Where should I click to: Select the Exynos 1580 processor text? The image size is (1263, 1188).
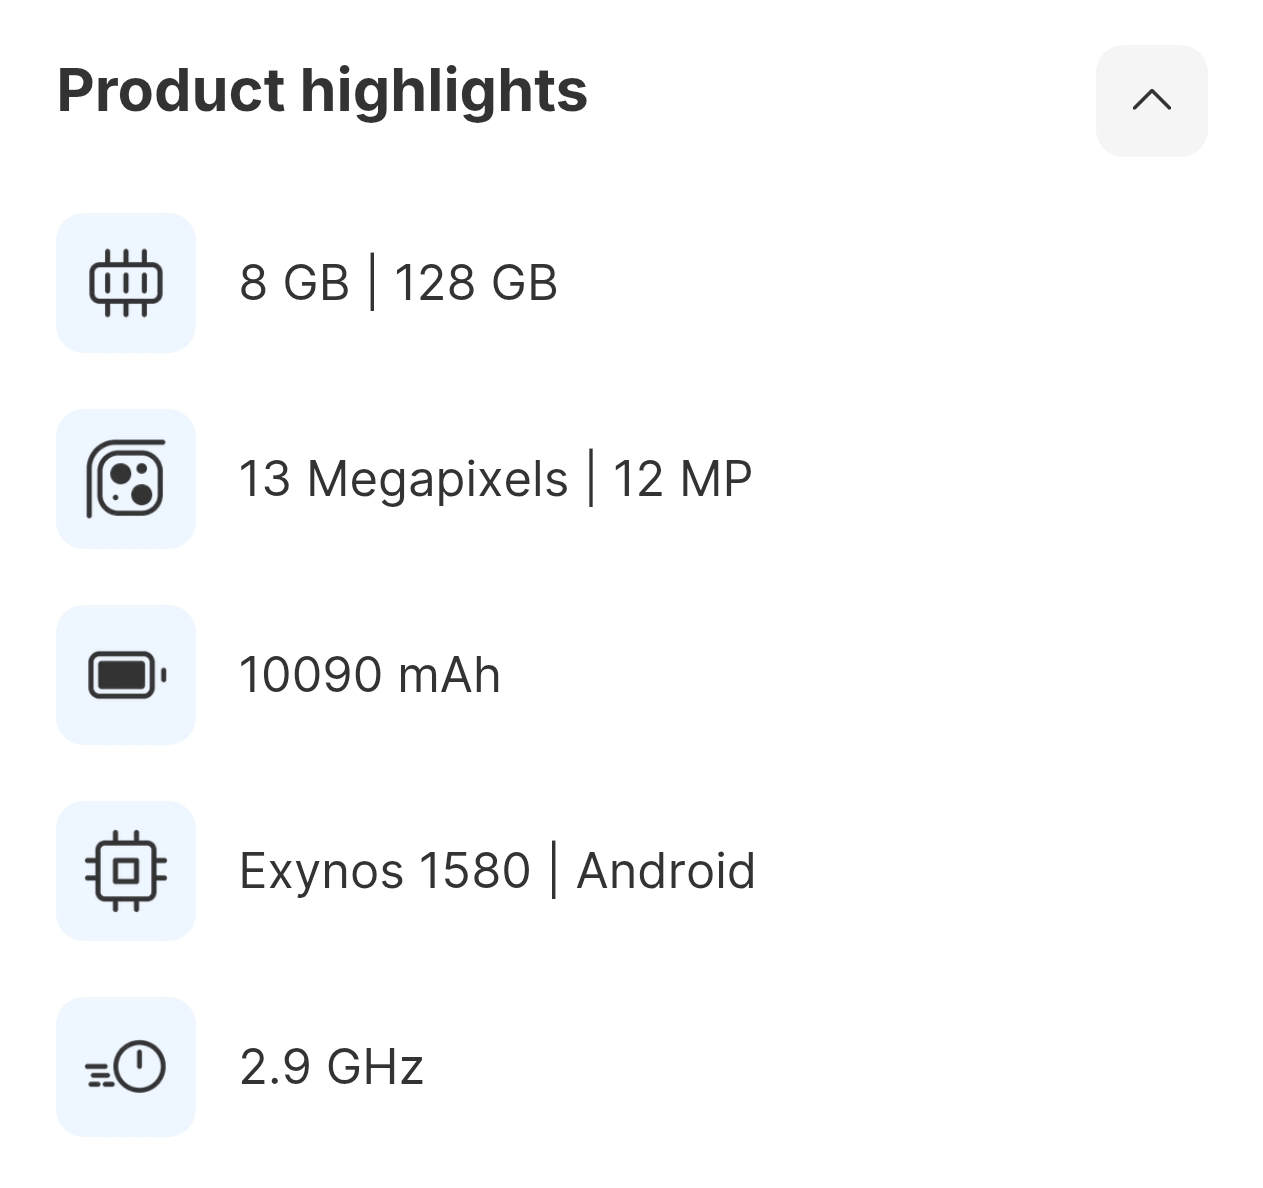[385, 871]
